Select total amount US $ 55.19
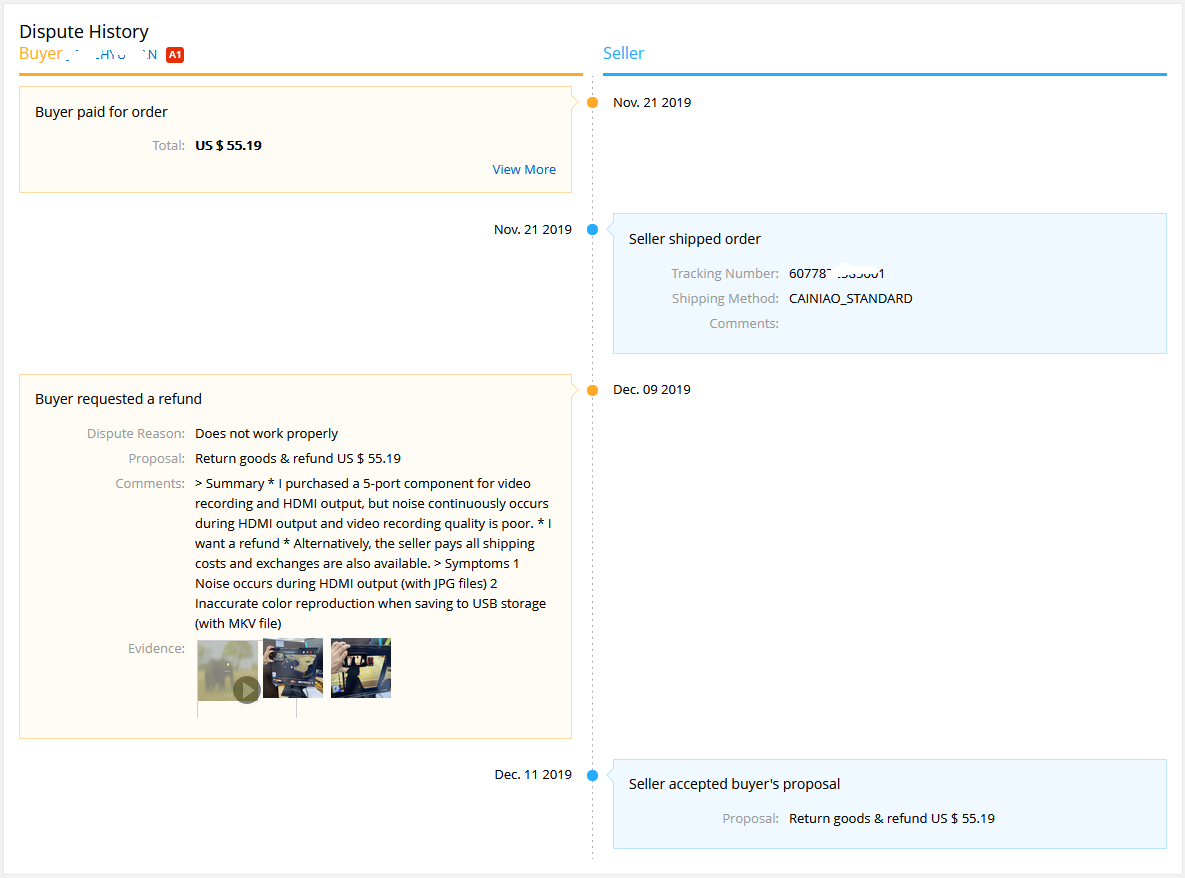1185x878 pixels. [x=228, y=146]
